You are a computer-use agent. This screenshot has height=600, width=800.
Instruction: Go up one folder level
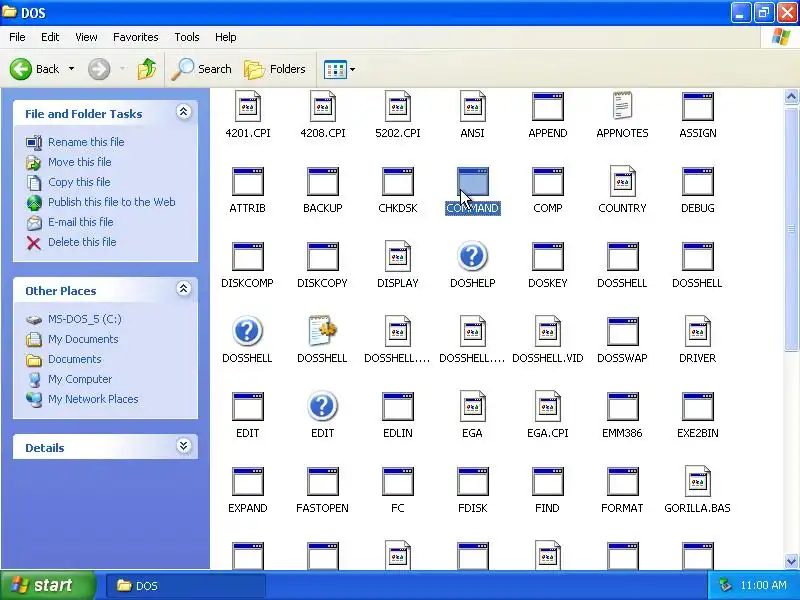coord(147,69)
